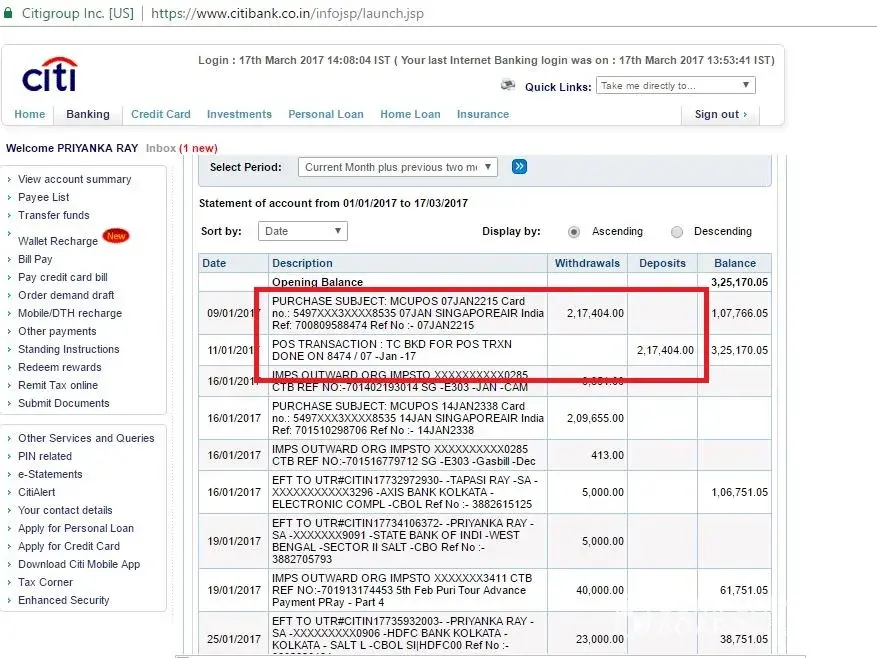Screen dimensions: 877x658
Task: Open View account summary link
Action: (74, 179)
